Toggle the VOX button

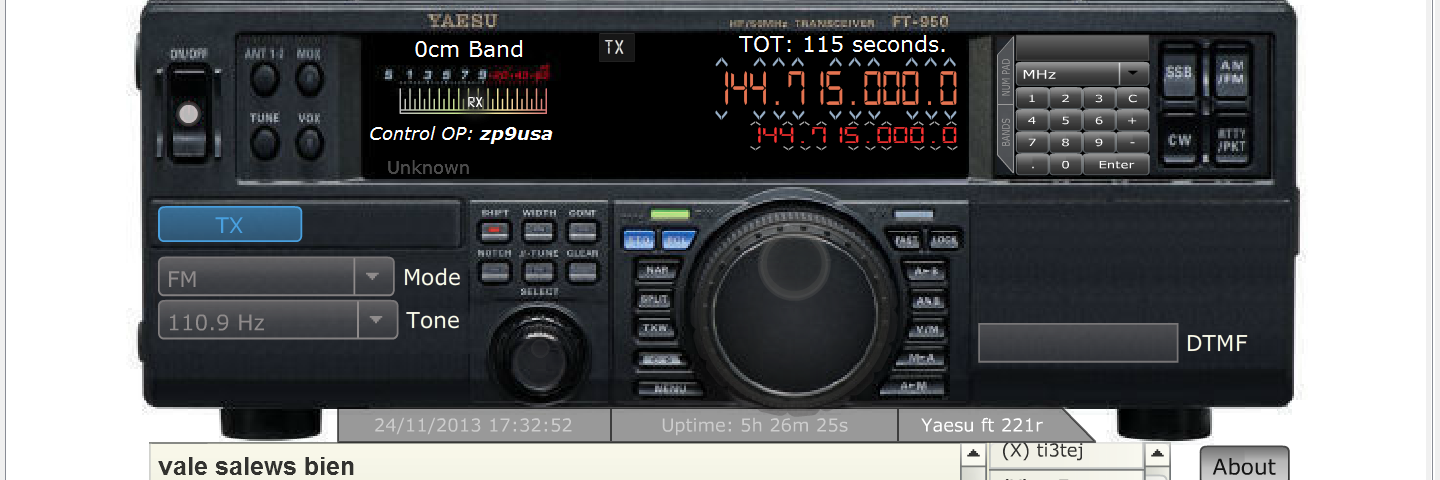tap(310, 143)
